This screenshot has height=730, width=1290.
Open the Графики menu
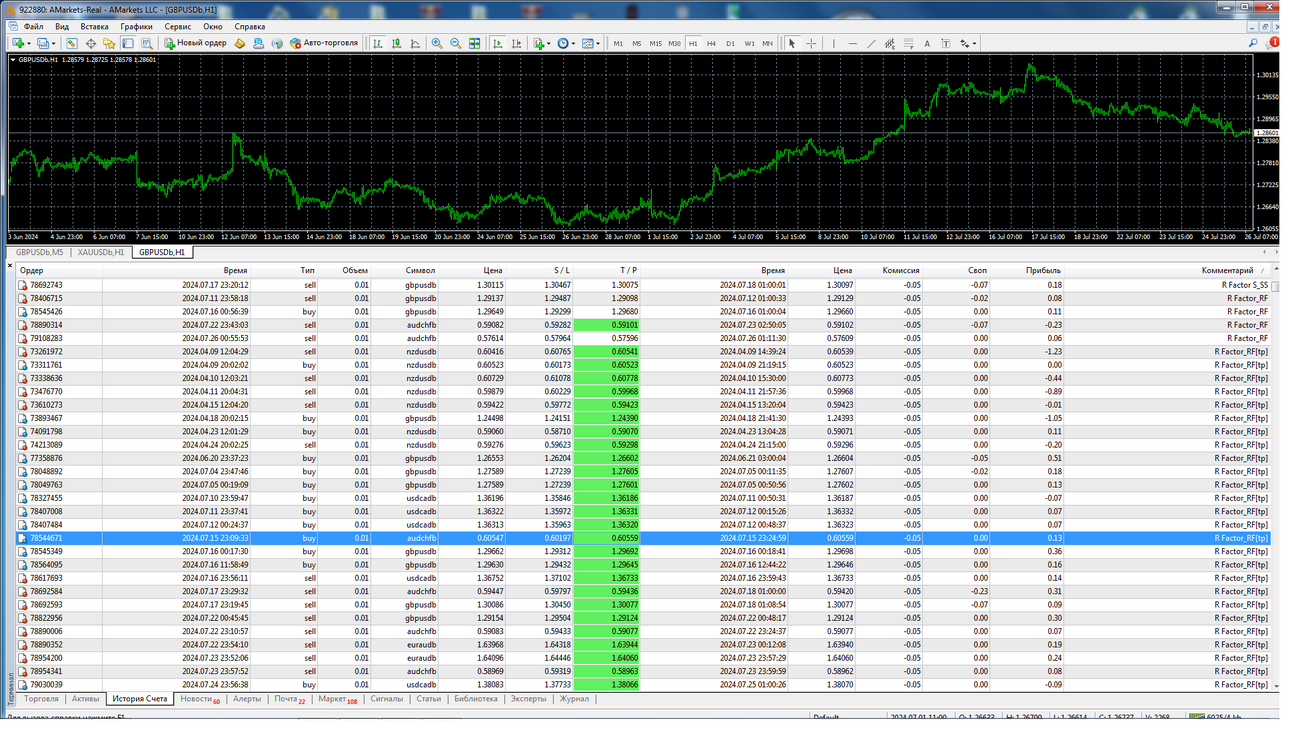tap(136, 27)
